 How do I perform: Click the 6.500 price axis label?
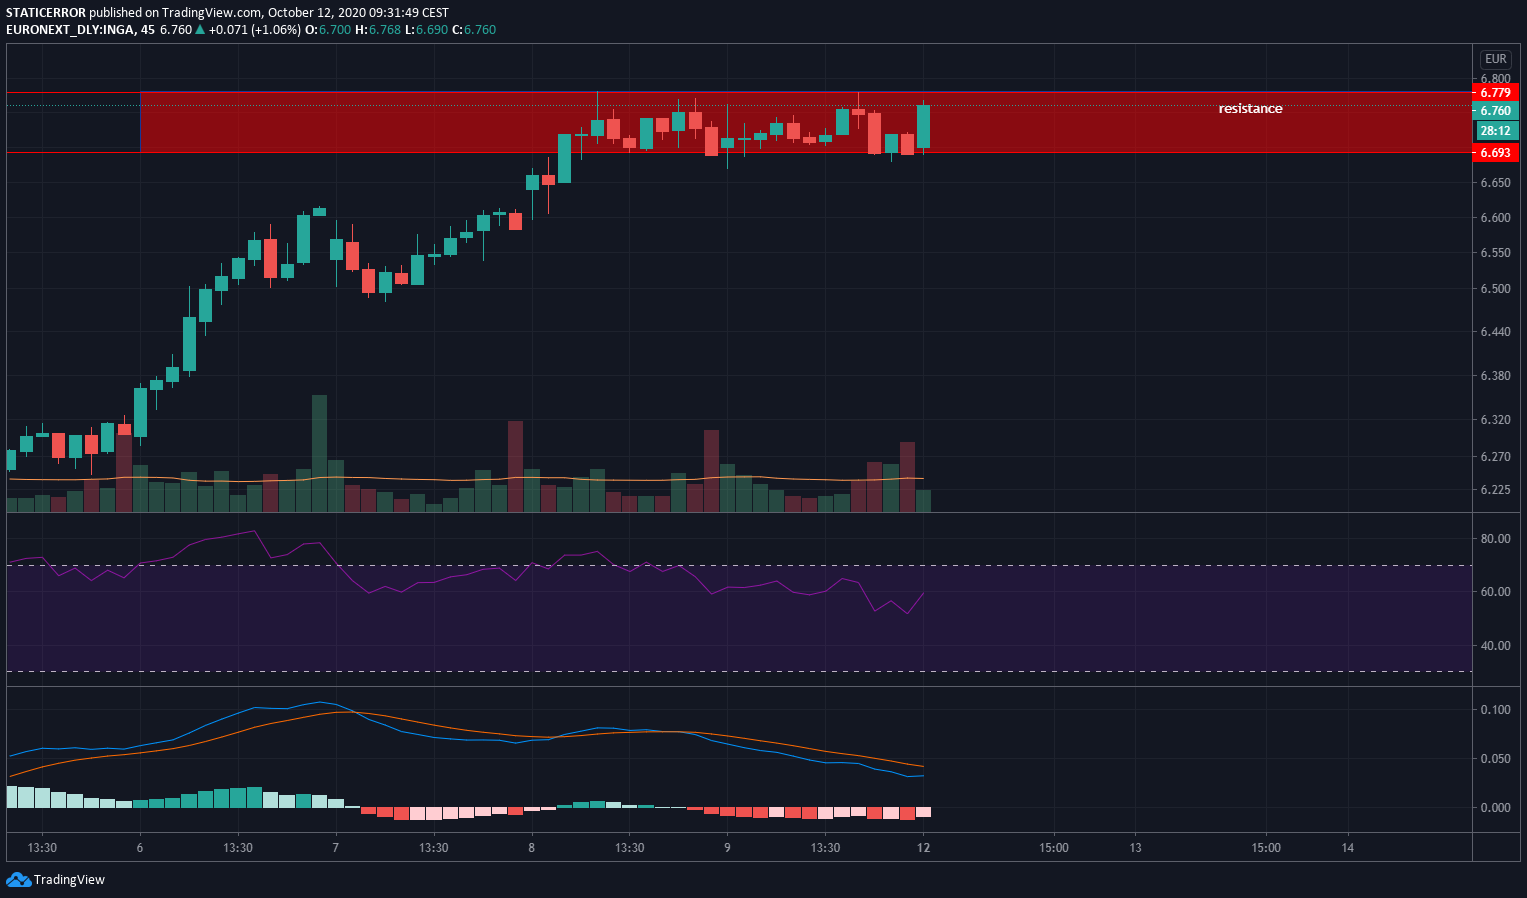click(x=1495, y=288)
